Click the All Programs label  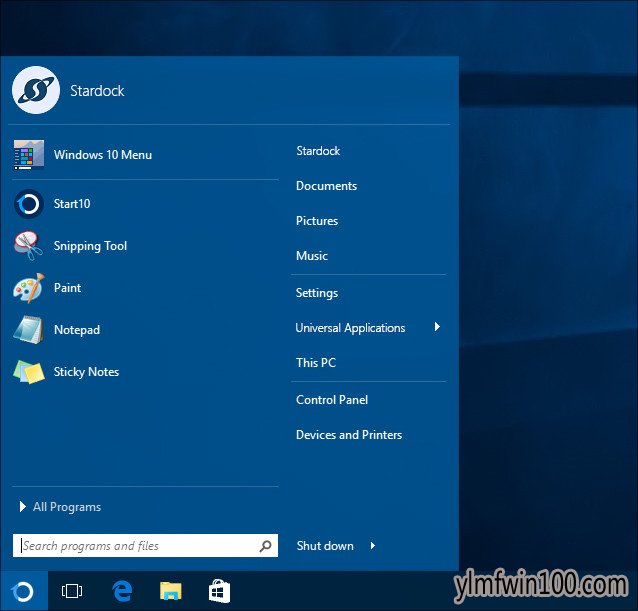[x=67, y=507]
